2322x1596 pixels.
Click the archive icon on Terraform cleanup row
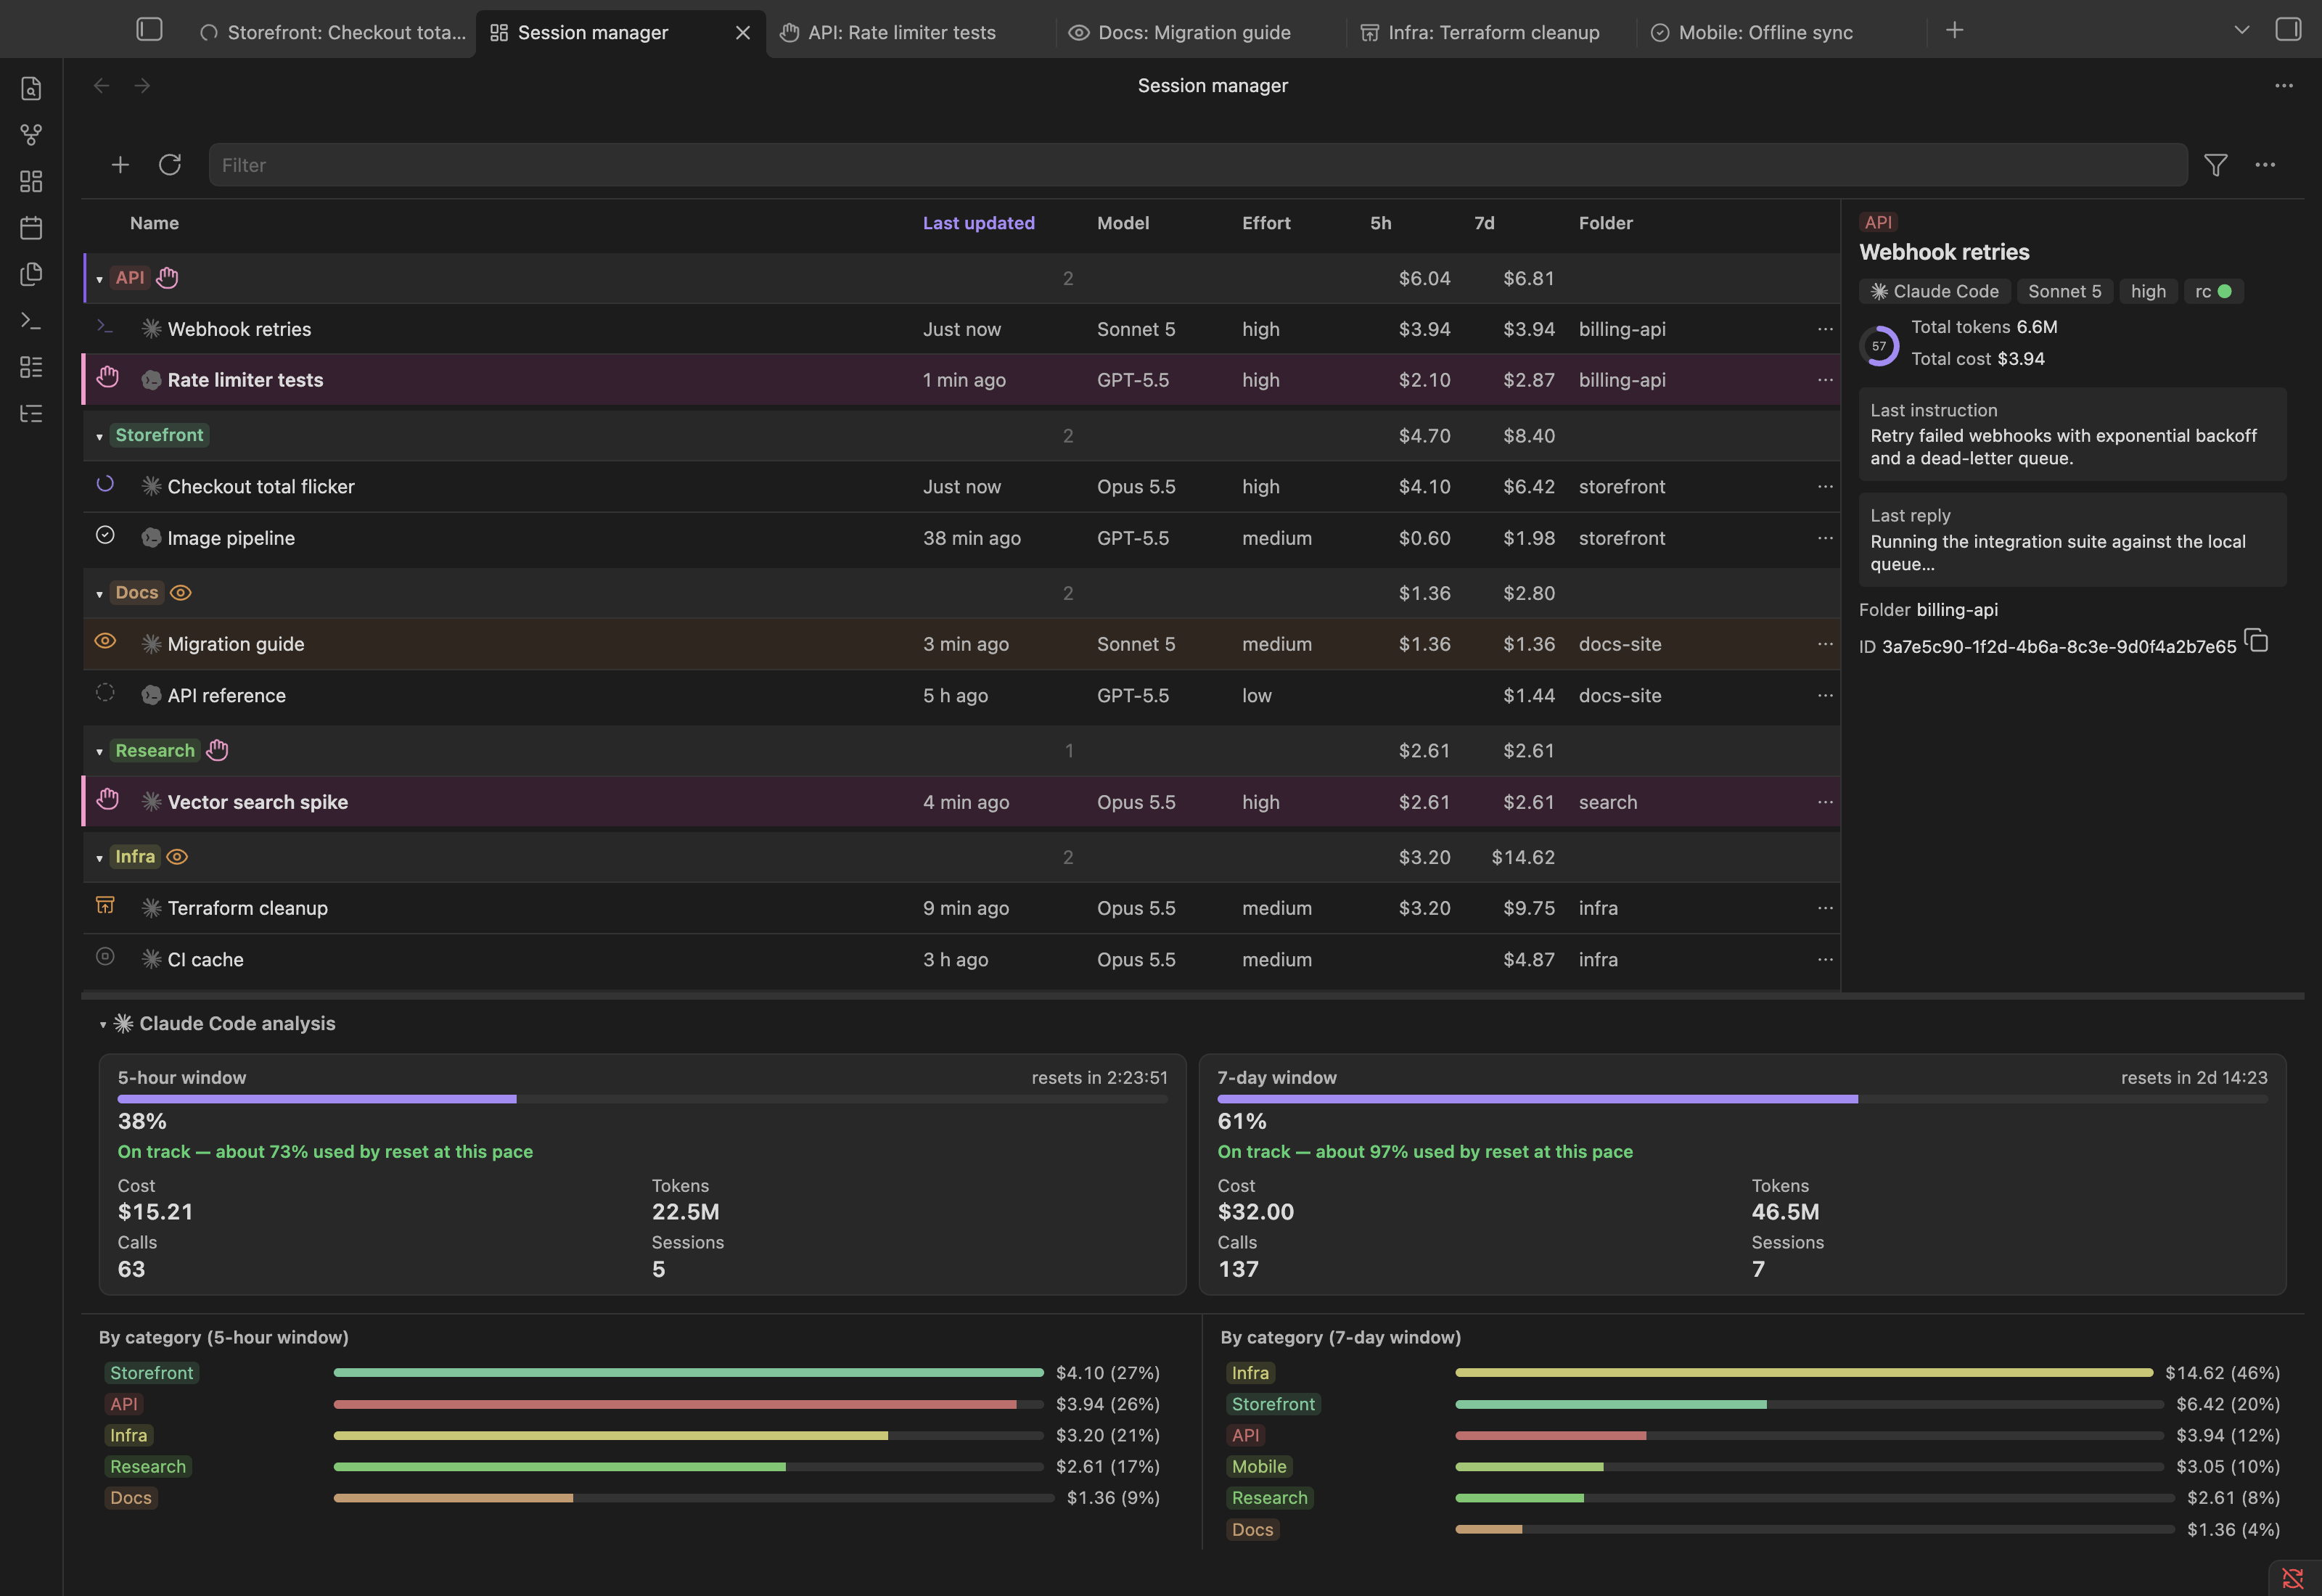point(105,905)
